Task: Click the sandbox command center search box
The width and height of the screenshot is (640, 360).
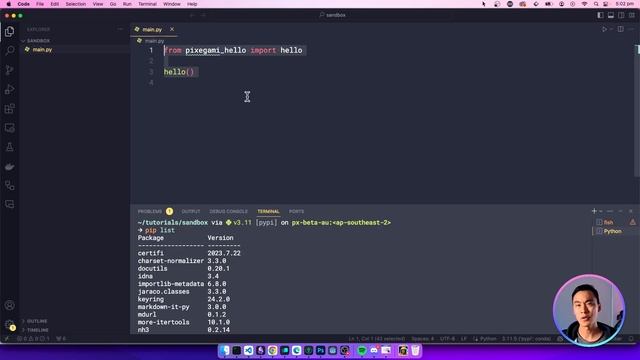Action: click(x=333, y=15)
